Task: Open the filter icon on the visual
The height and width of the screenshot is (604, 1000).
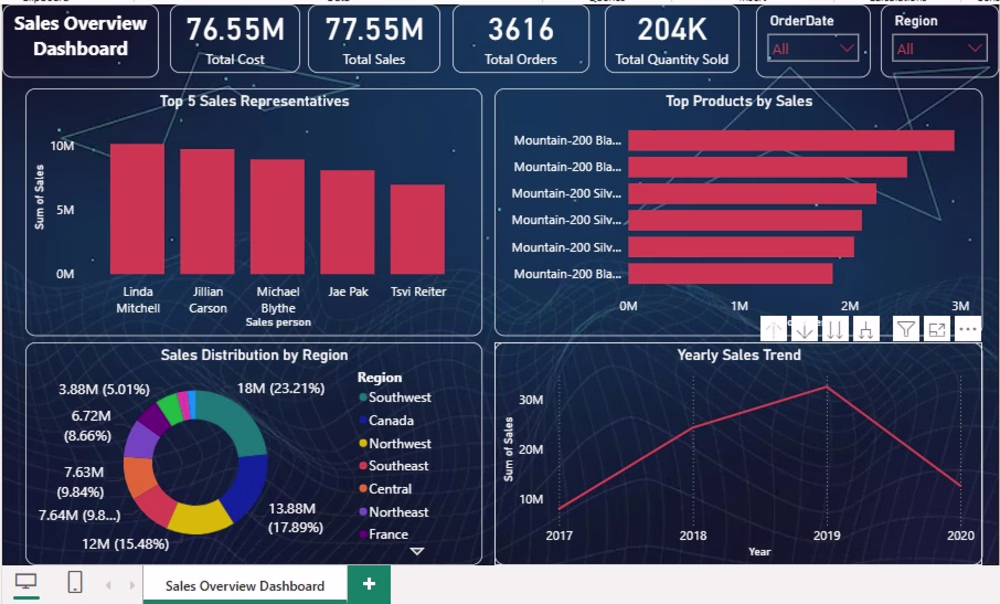Action: click(x=906, y=330)
